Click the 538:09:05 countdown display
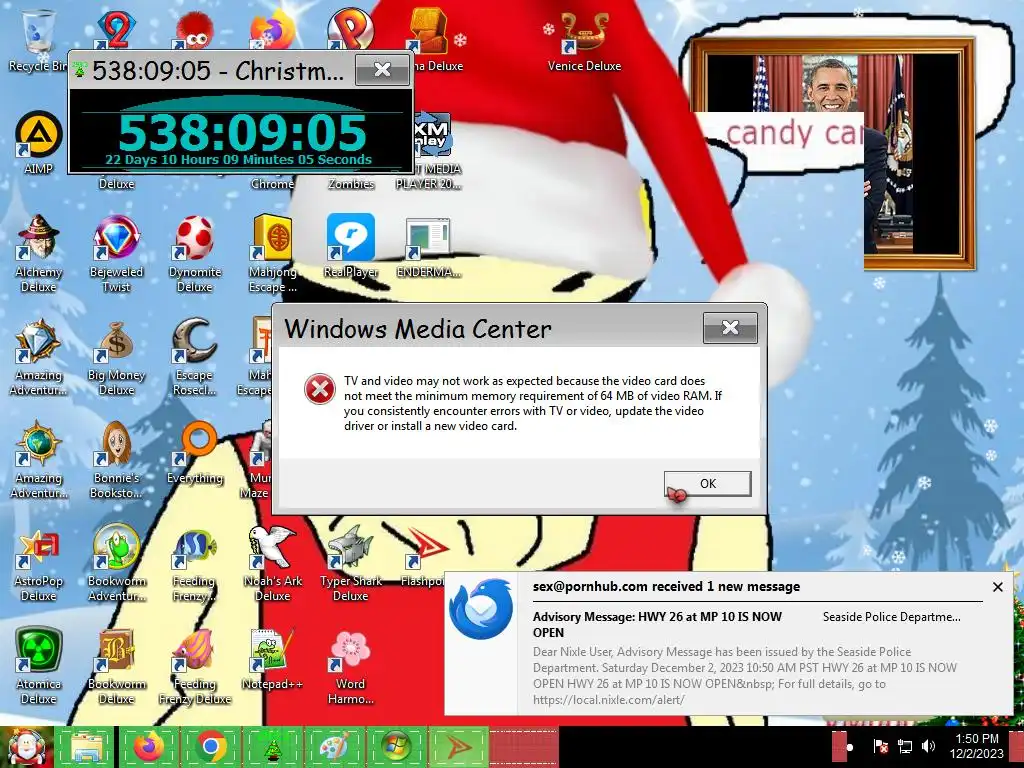This screenshot has height=768, width=1024. (242, 132)
